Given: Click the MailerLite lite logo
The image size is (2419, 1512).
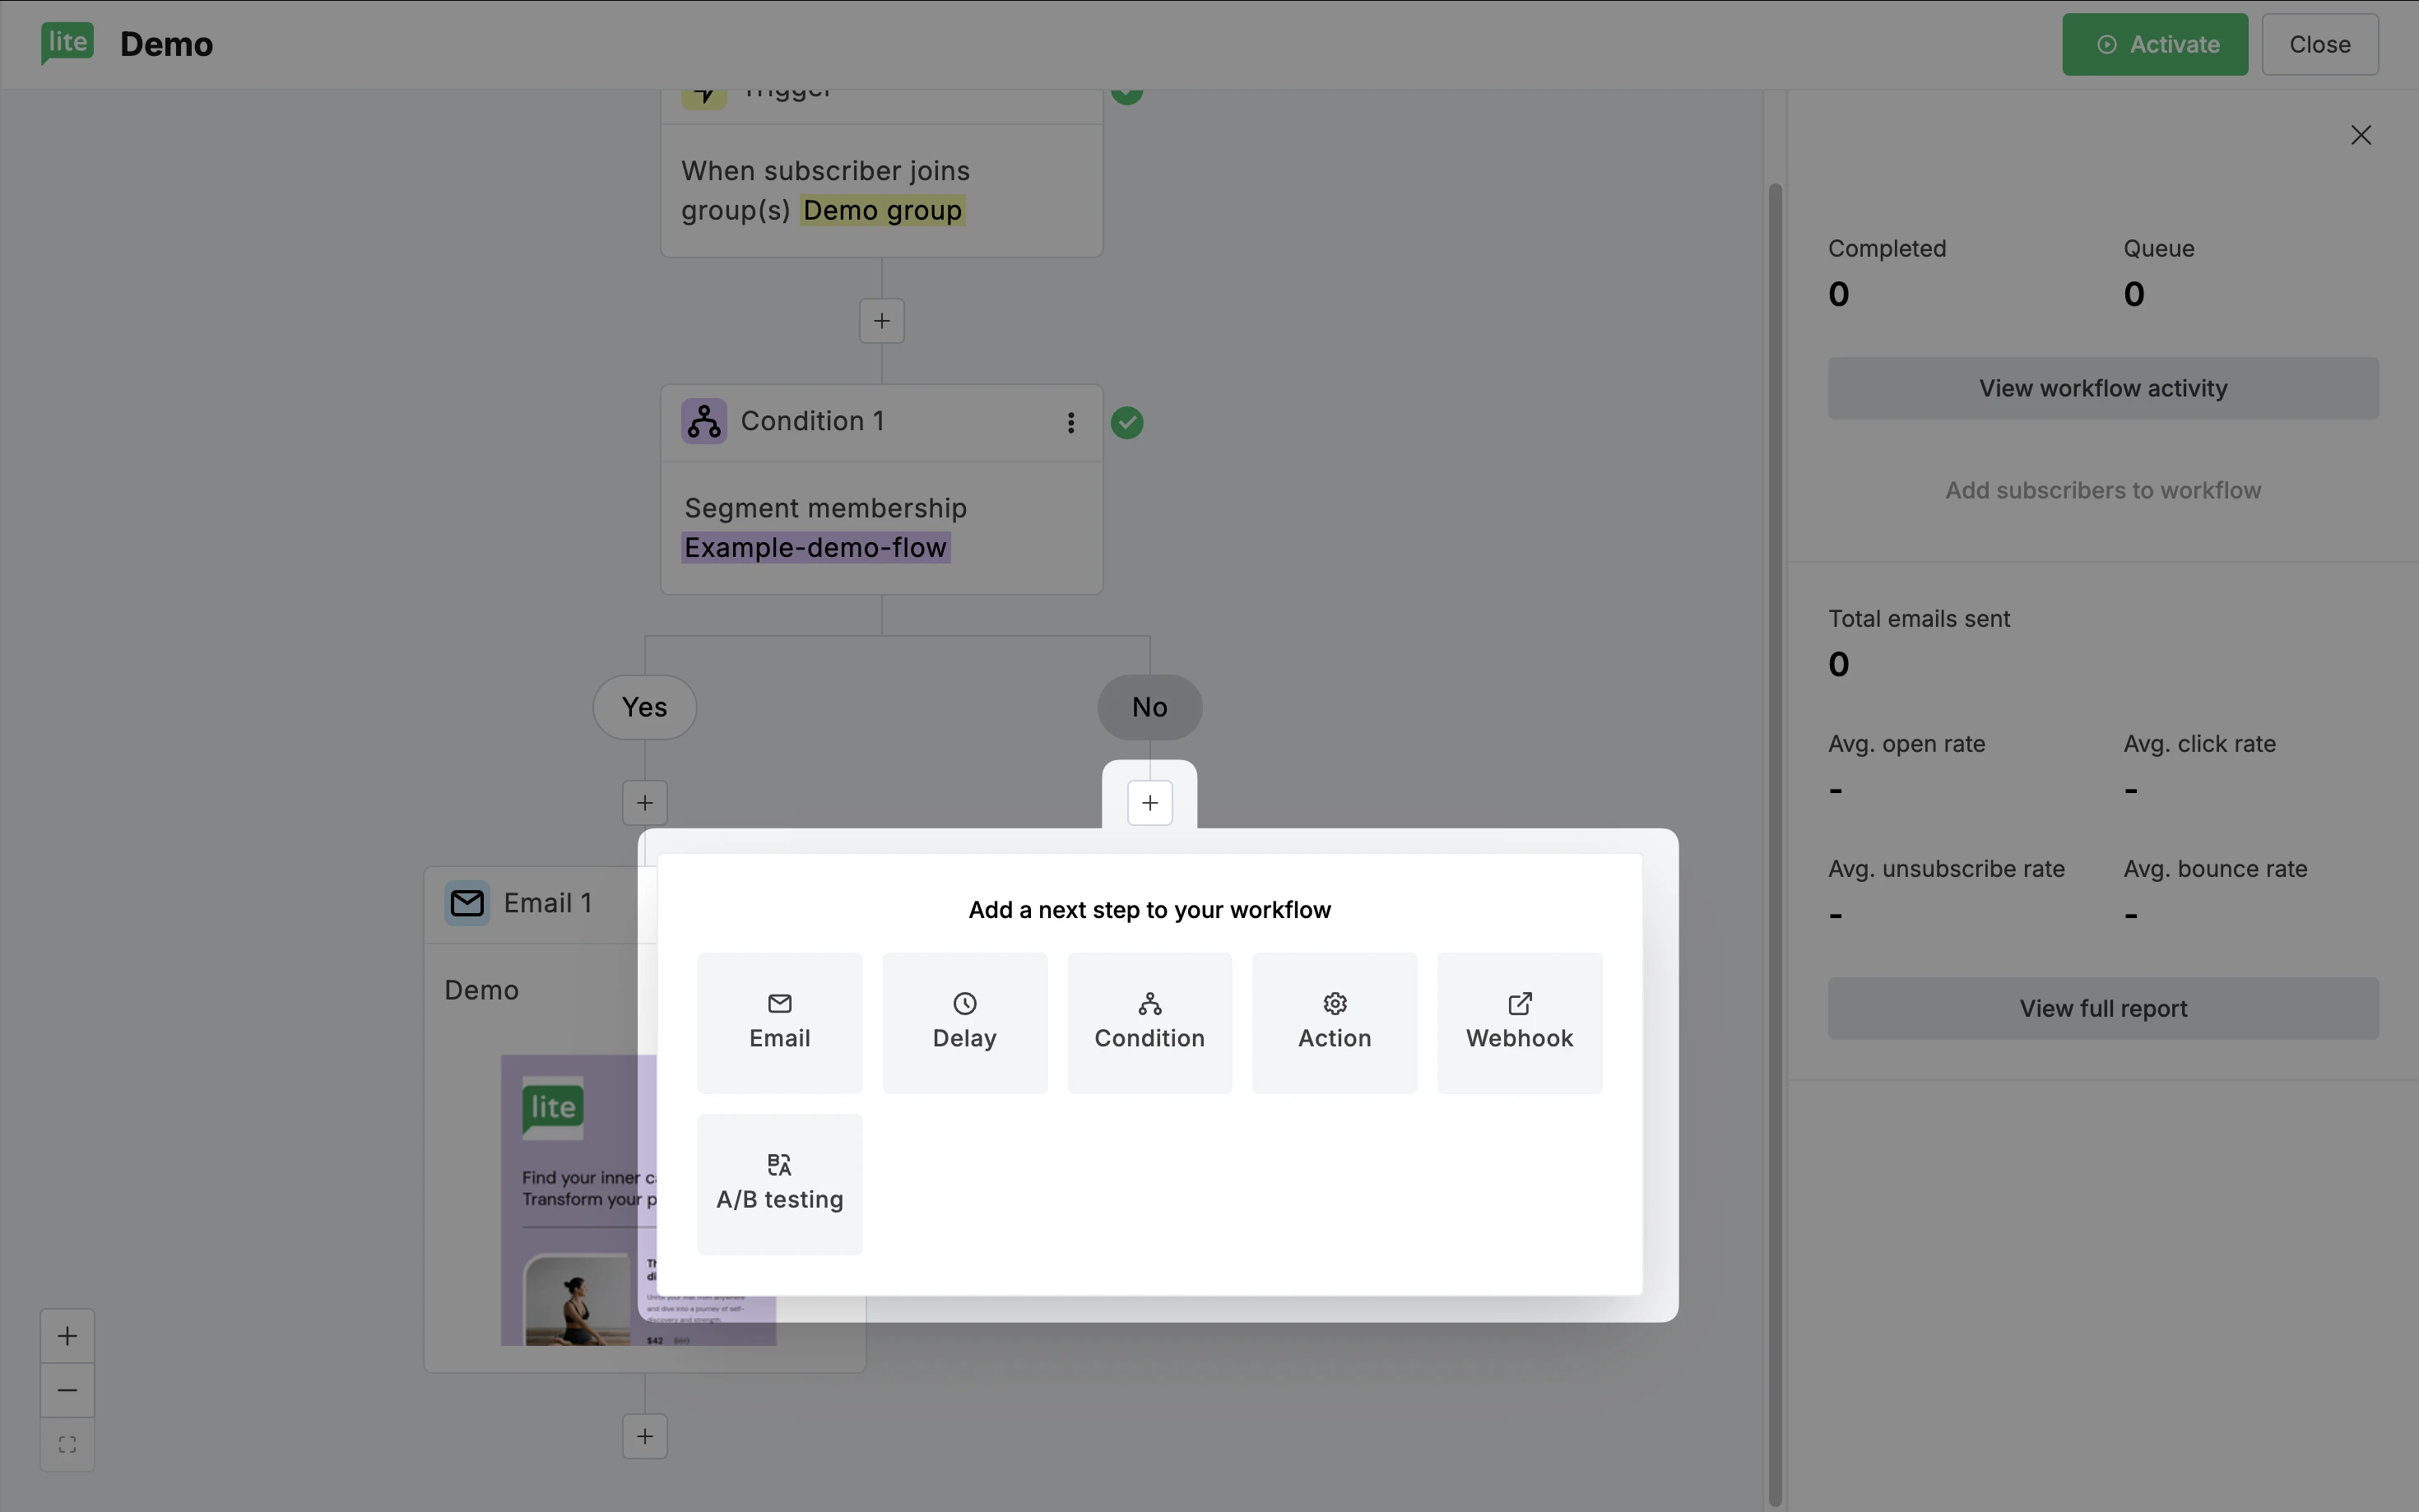Looking at the screenshot, I should coord(67,43).
